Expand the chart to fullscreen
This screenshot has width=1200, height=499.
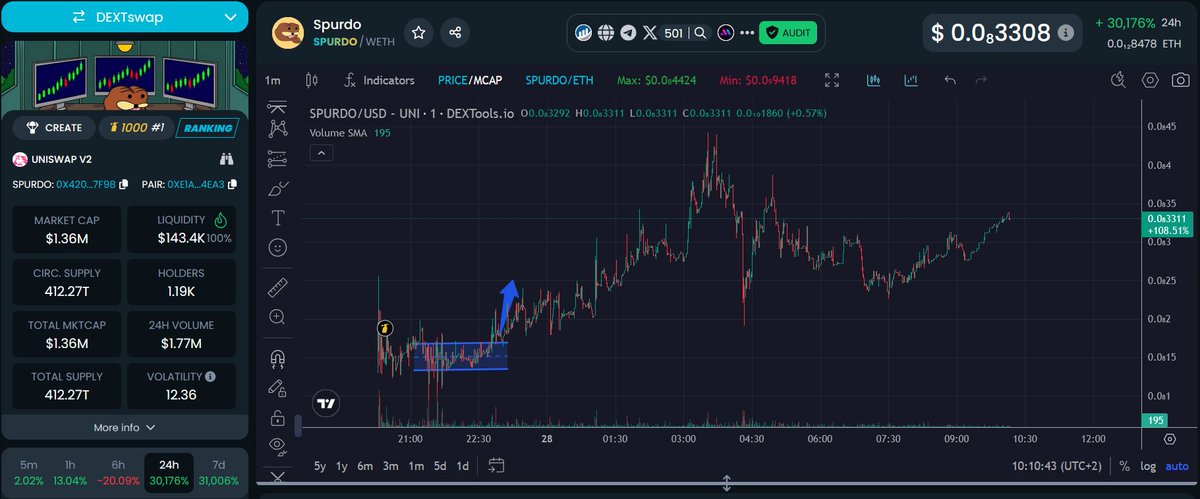832,80
